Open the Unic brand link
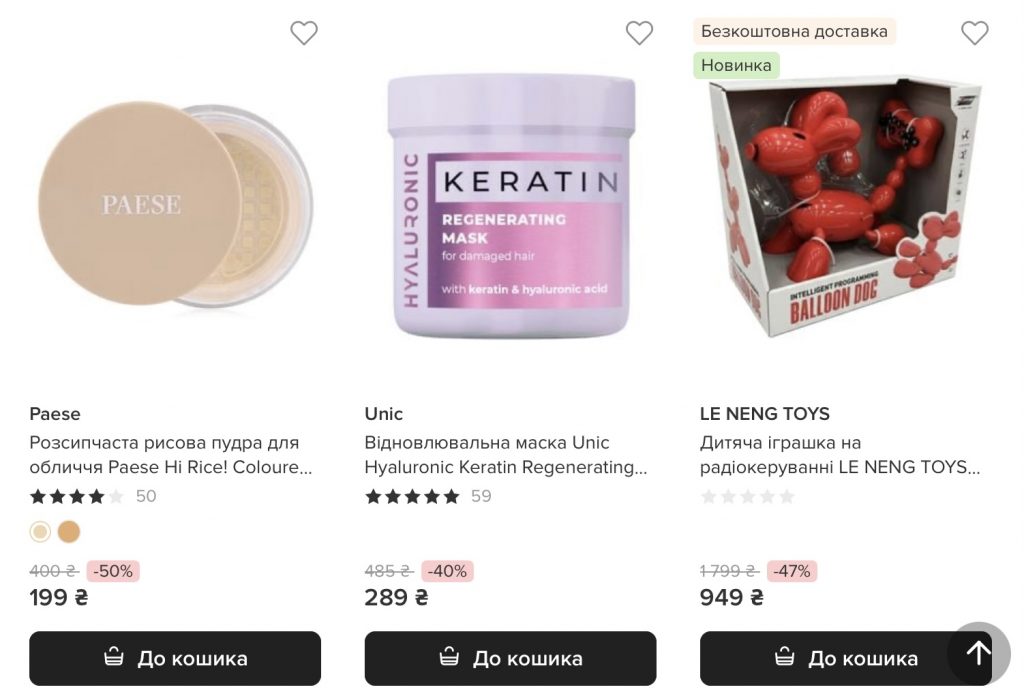This screenshot has width=1024, height=694. pos(384,414)
